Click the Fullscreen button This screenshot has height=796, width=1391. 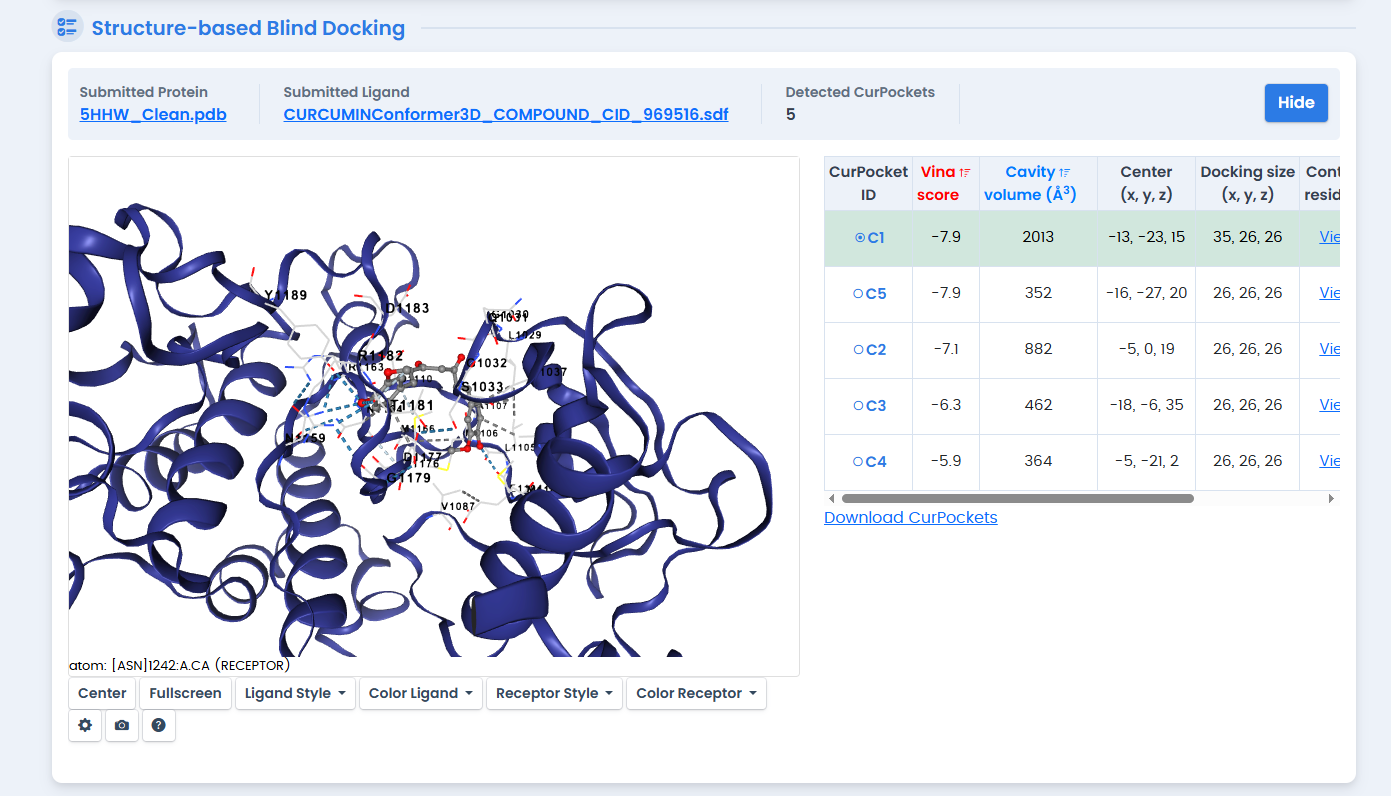click(x=185, y=693)
